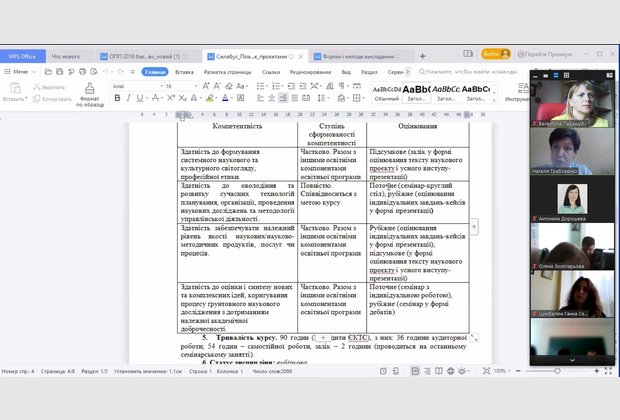Toggle underline formatting

pyautogui.click(x=140, y=99)
